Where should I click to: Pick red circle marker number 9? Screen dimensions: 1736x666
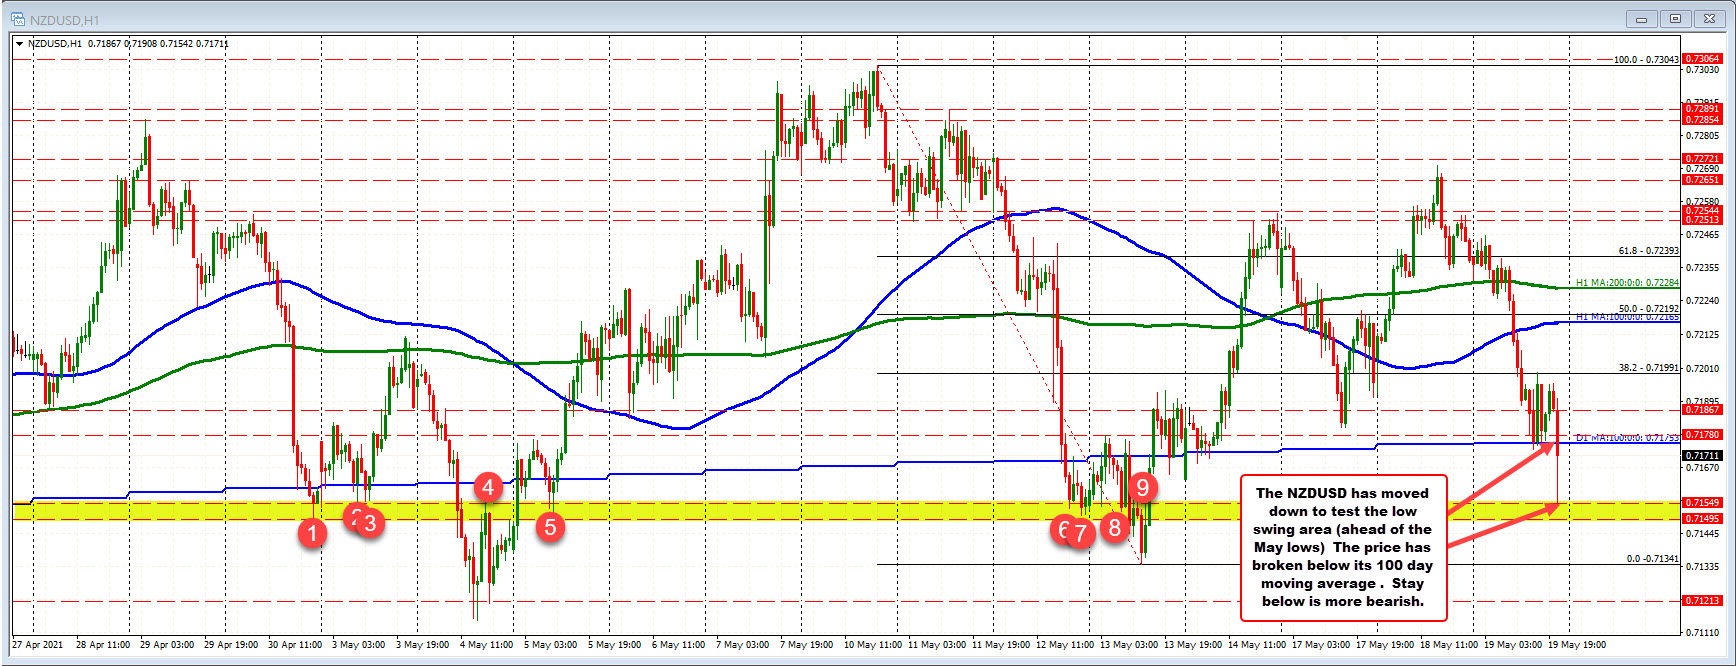click(1143, 487)
